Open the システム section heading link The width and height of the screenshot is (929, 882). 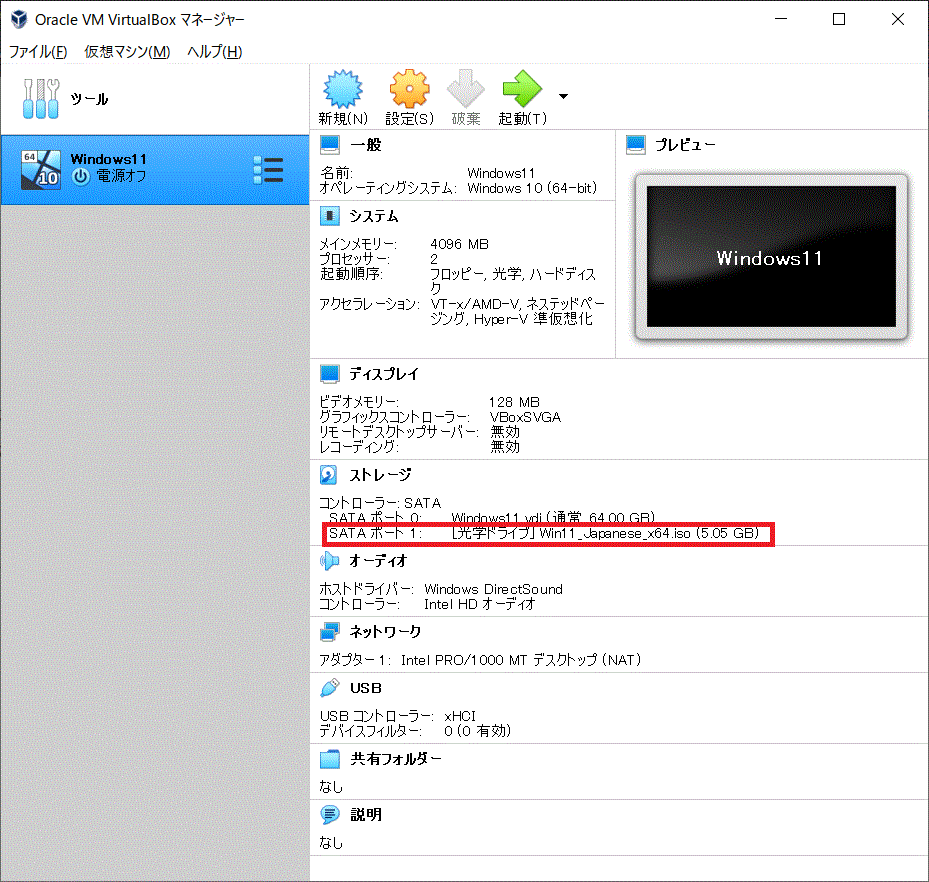pyautogui.click(x=373, y=216)
